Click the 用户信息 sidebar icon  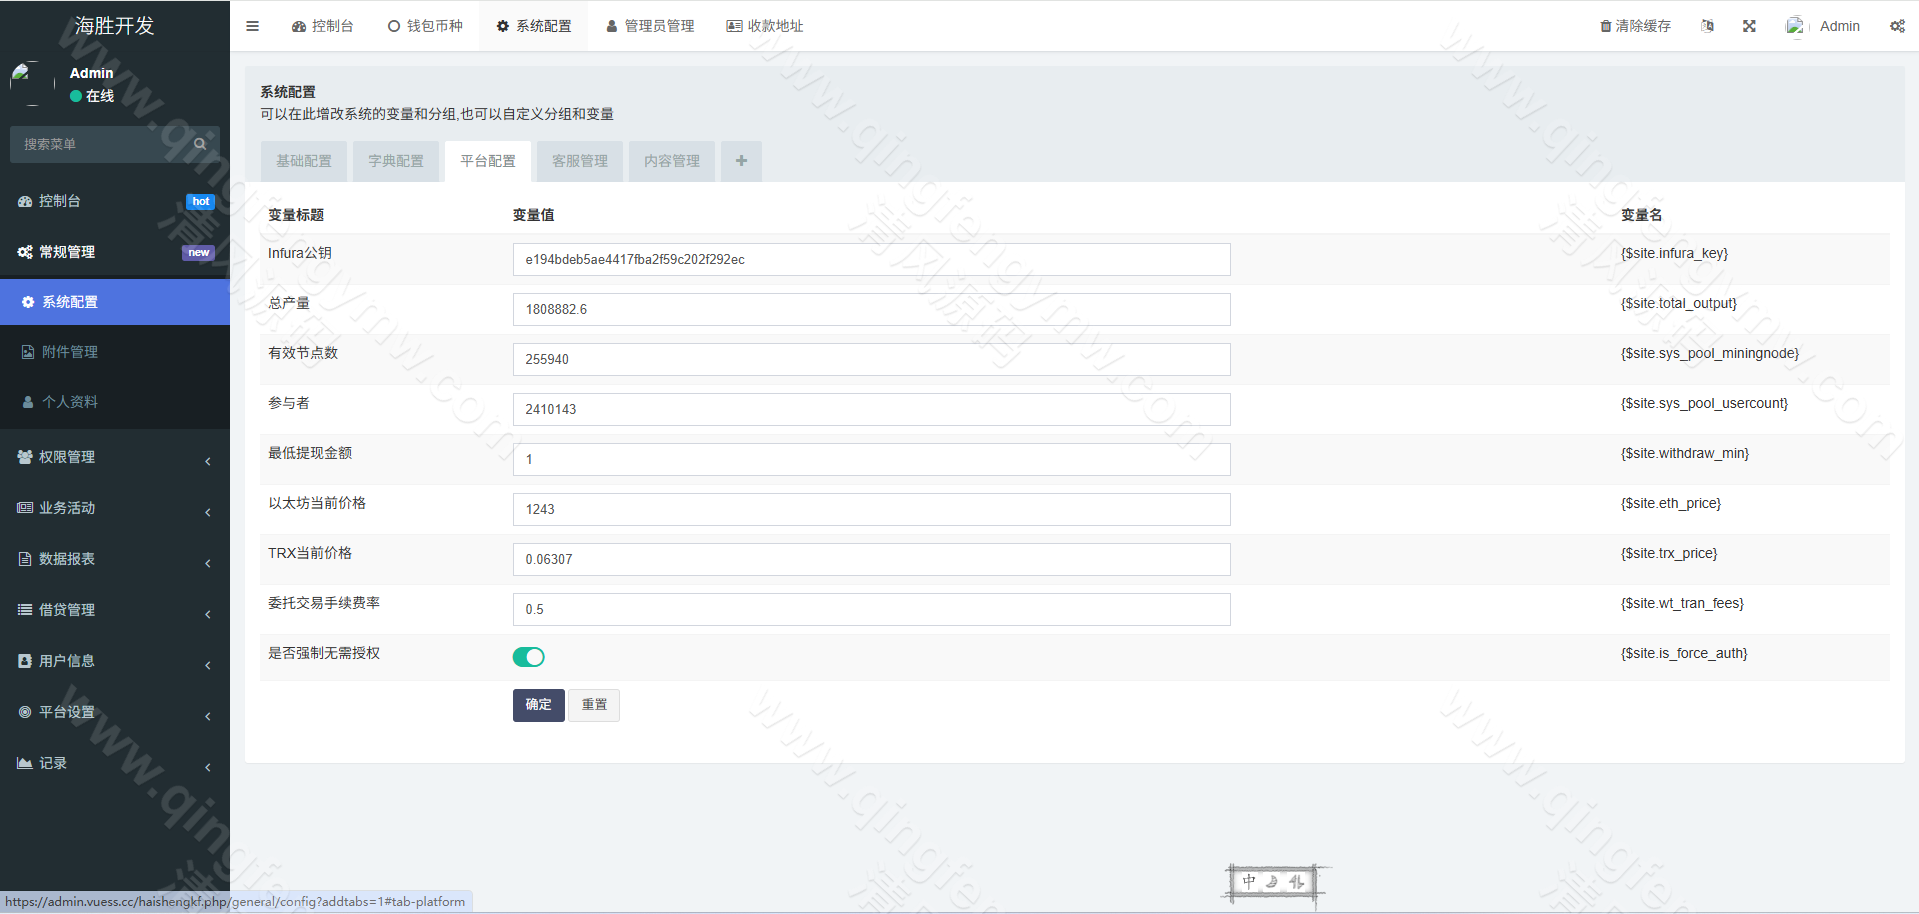(x=25, y=661)
